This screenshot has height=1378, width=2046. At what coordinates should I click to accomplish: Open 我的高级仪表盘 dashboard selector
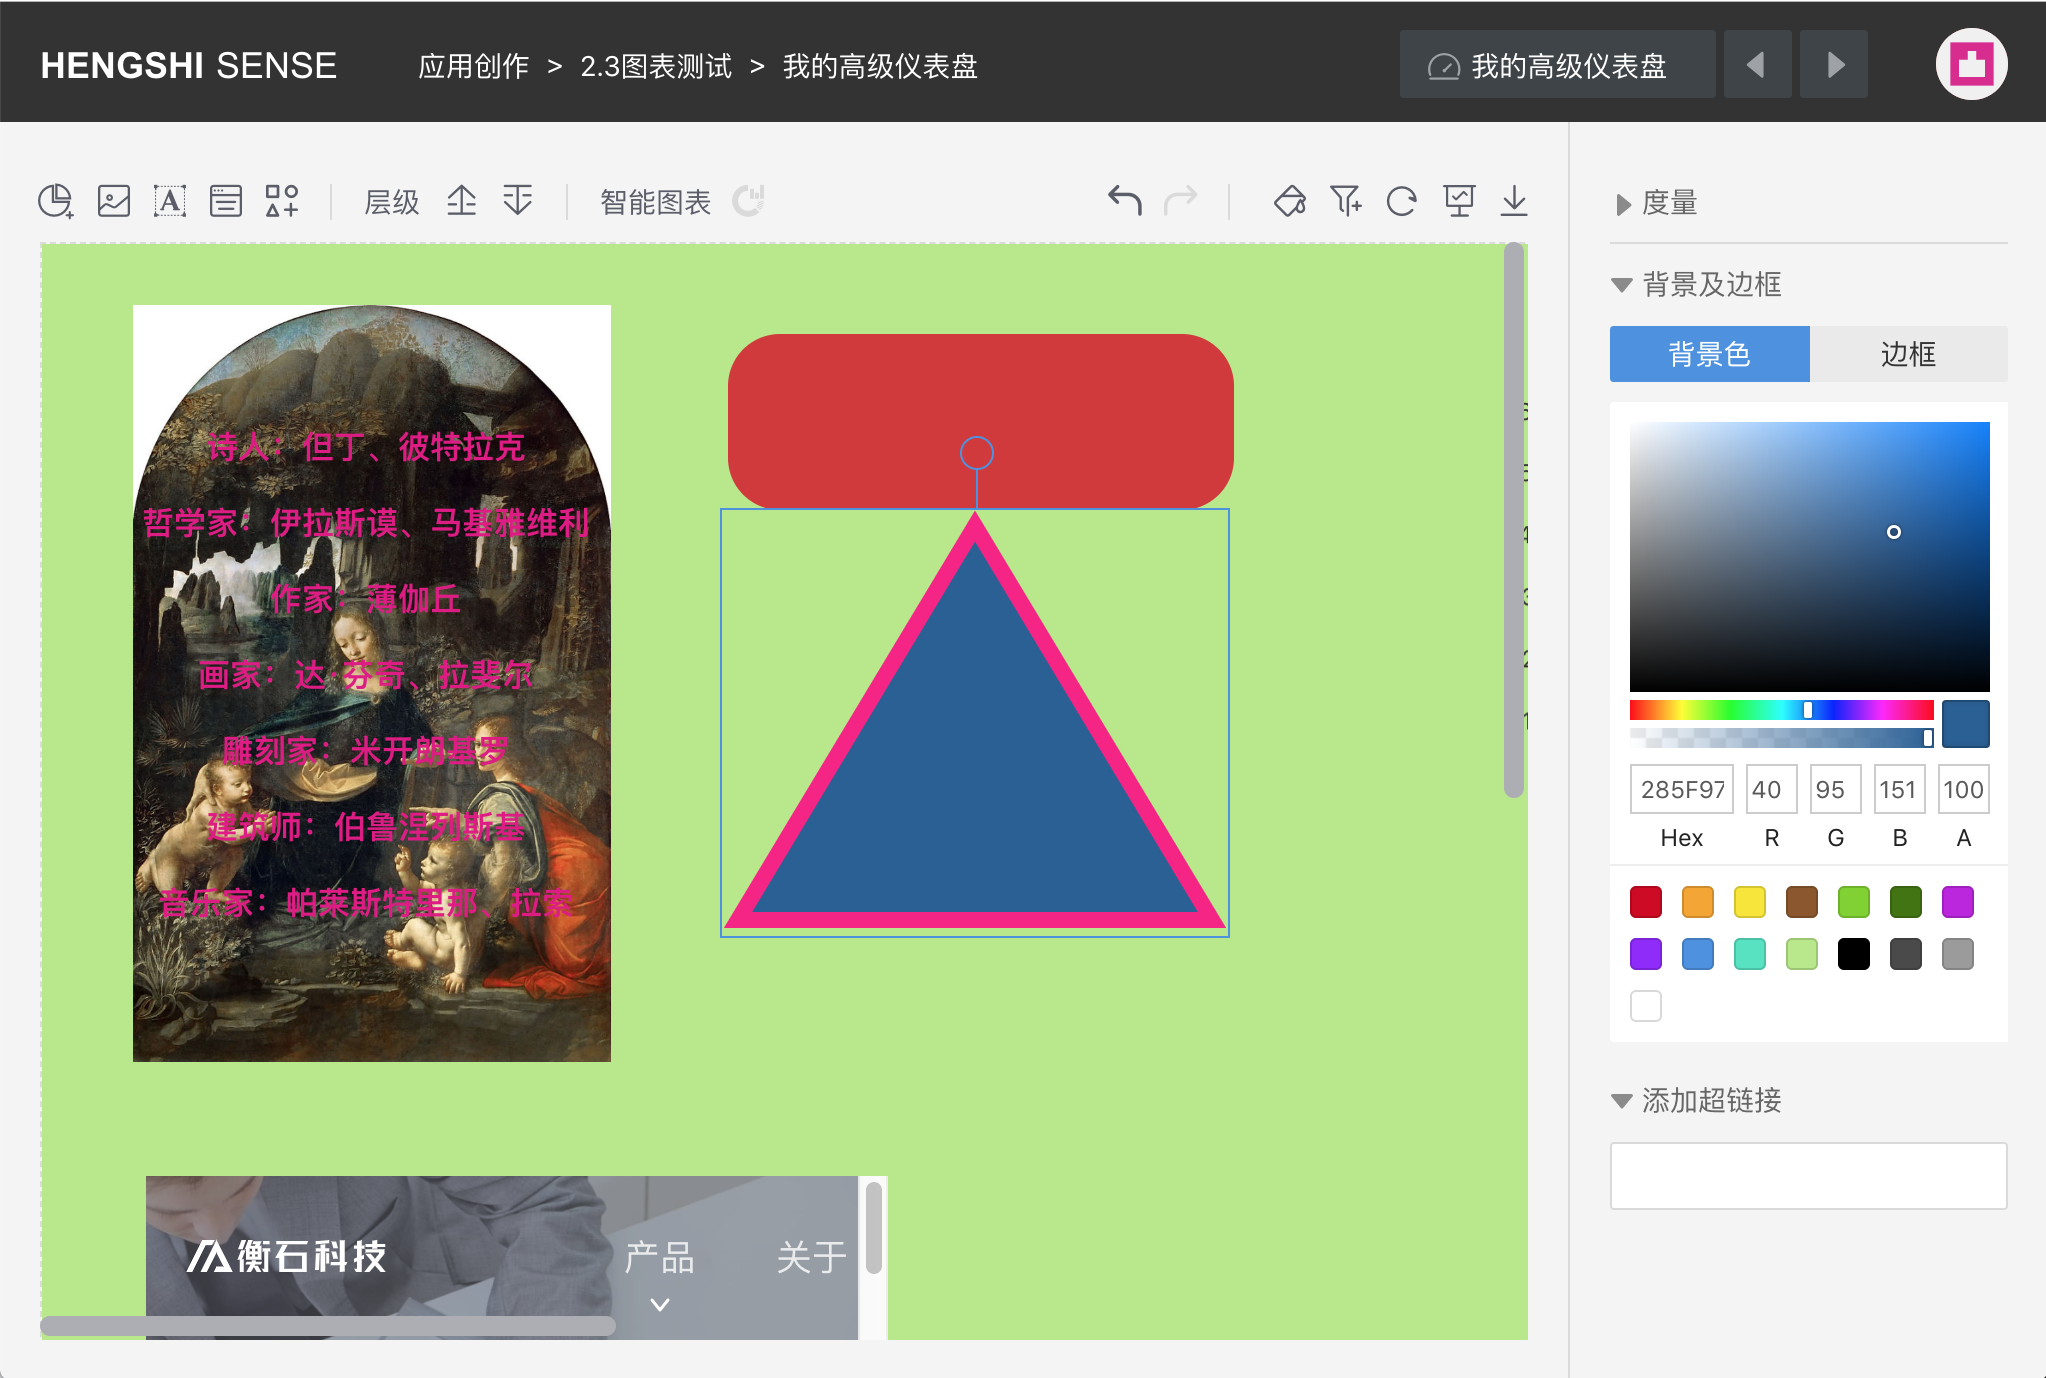point(1557,65)
